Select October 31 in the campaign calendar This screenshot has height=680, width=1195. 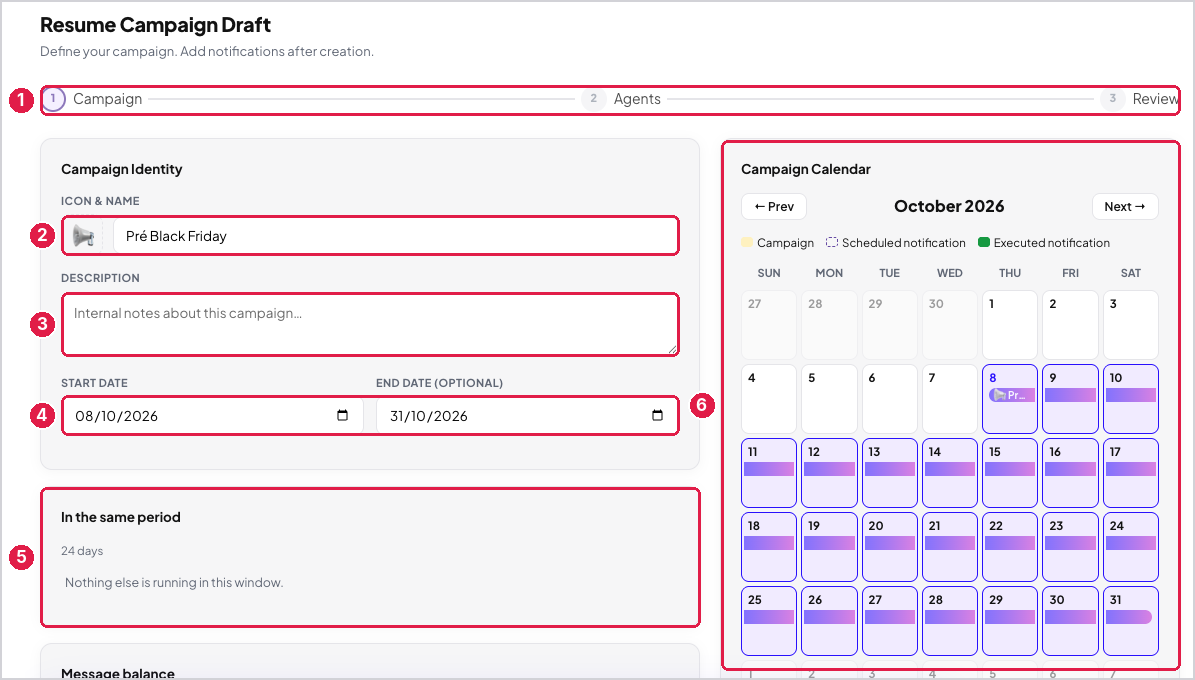click(1131, 621)
